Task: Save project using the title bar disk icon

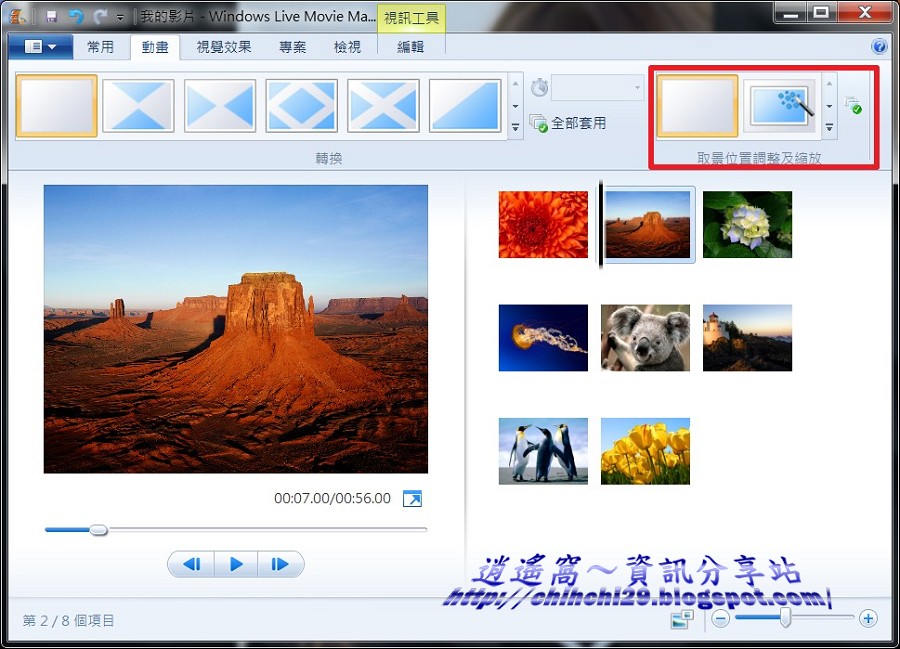Action: click(x=52, y=17)
